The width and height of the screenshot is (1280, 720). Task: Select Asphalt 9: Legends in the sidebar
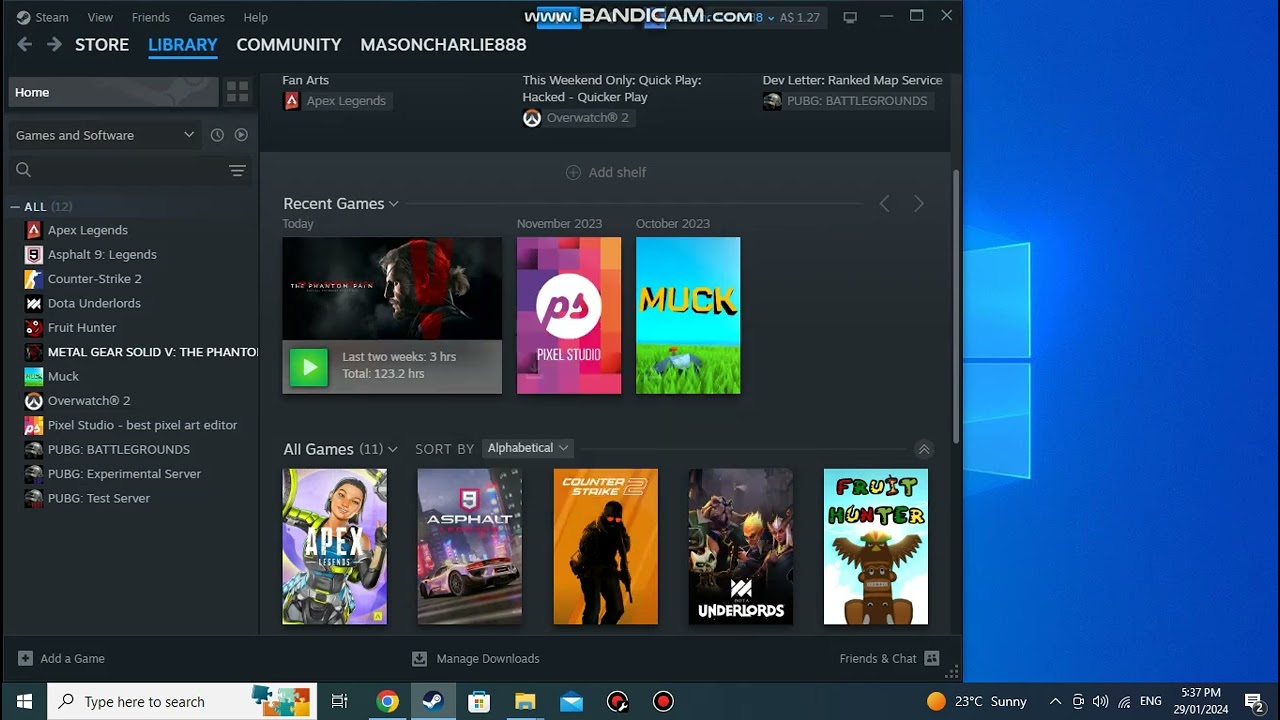[102, 254]
